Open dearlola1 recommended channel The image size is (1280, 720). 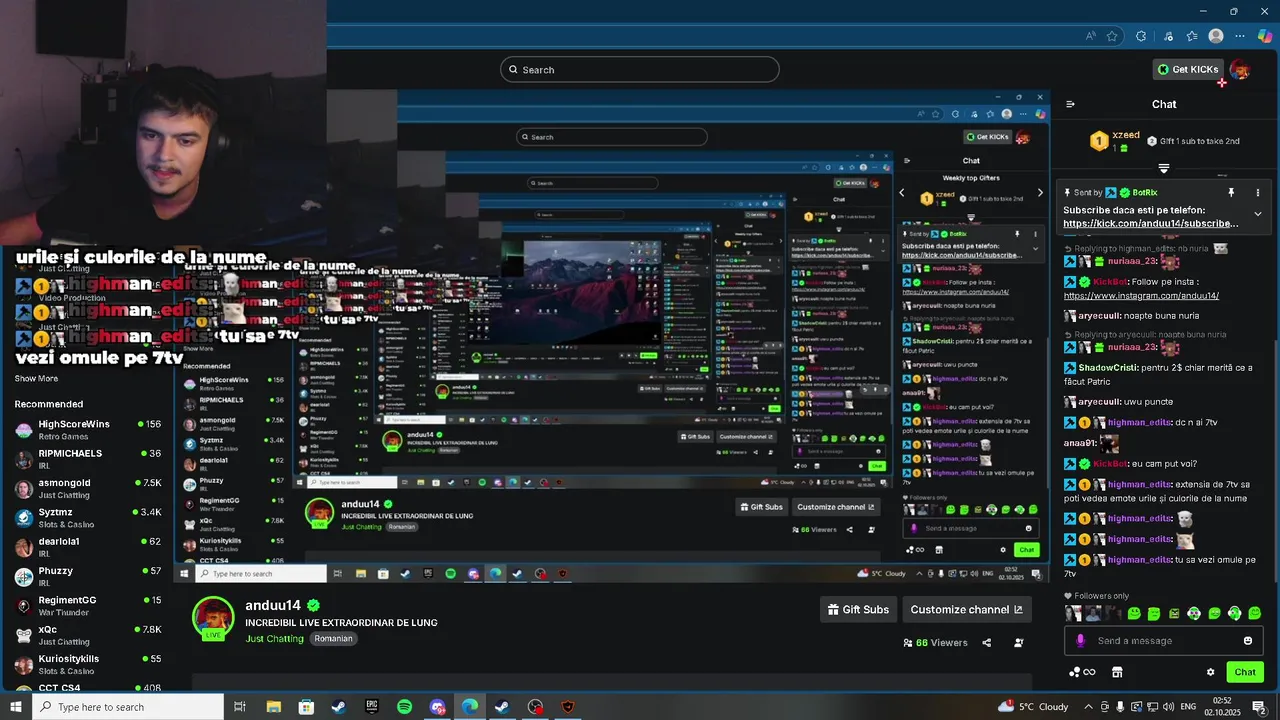point(88,547)
